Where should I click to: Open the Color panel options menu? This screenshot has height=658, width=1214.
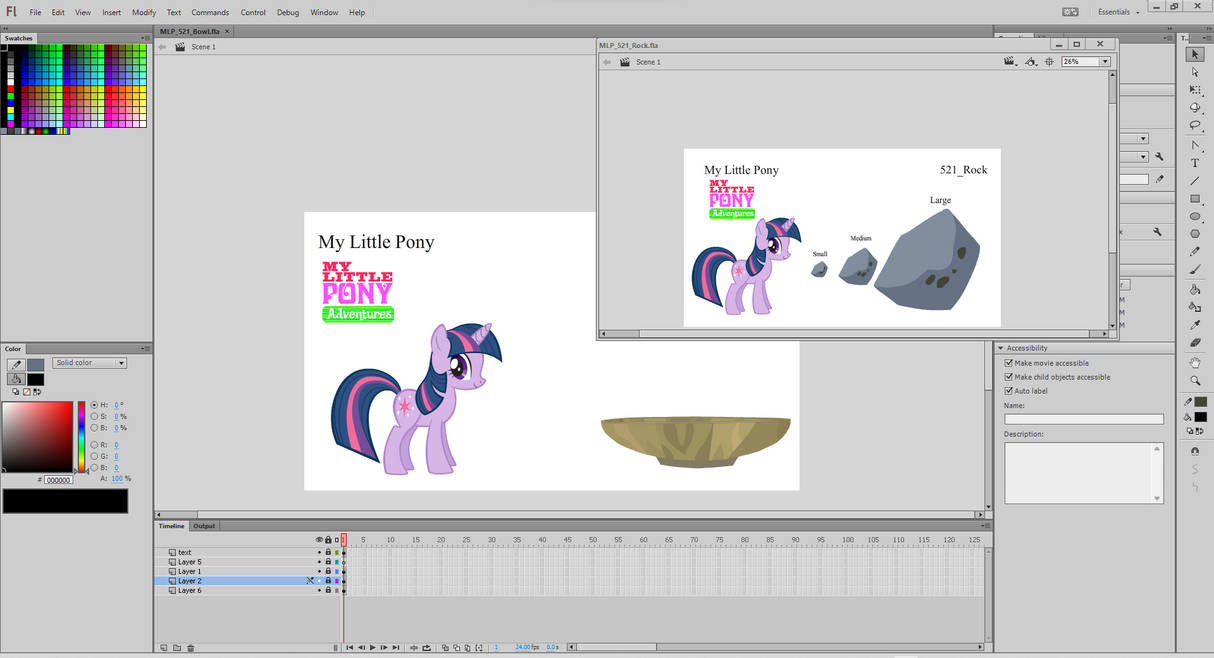146,349
